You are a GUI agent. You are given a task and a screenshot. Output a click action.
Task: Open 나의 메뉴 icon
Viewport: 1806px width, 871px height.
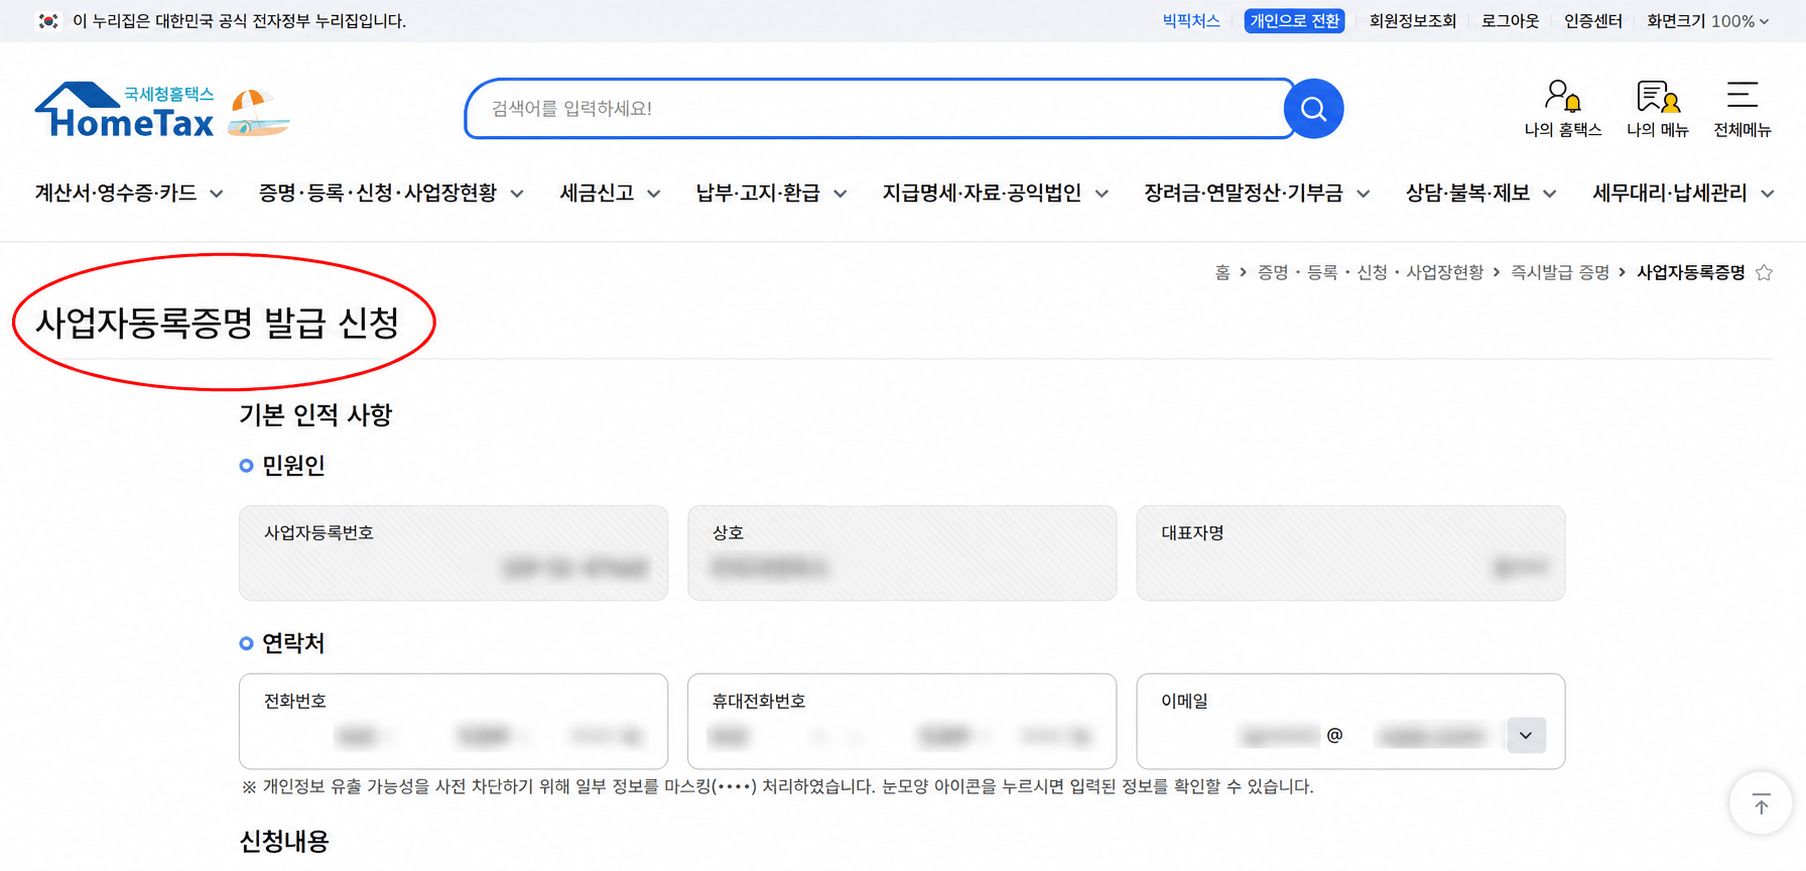tap(1657, 108)
